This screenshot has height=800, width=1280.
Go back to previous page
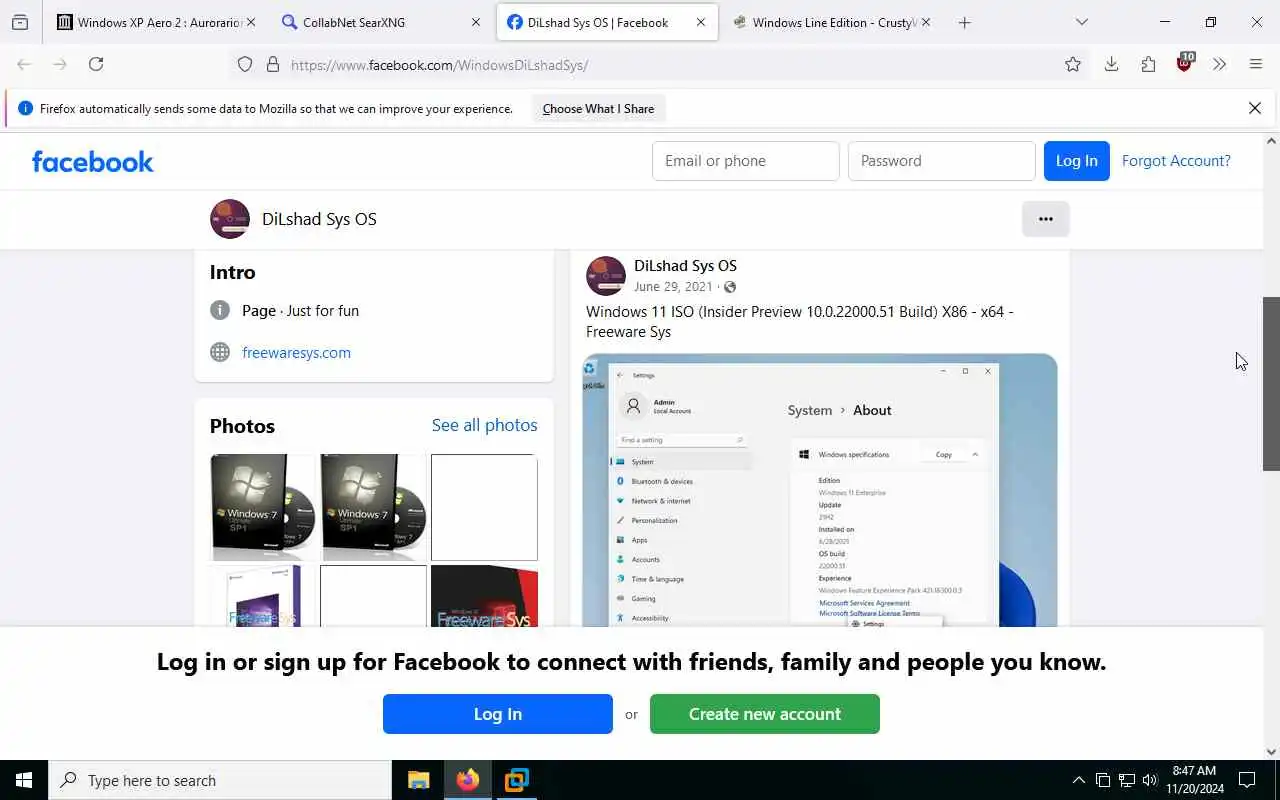coord(24,64)
